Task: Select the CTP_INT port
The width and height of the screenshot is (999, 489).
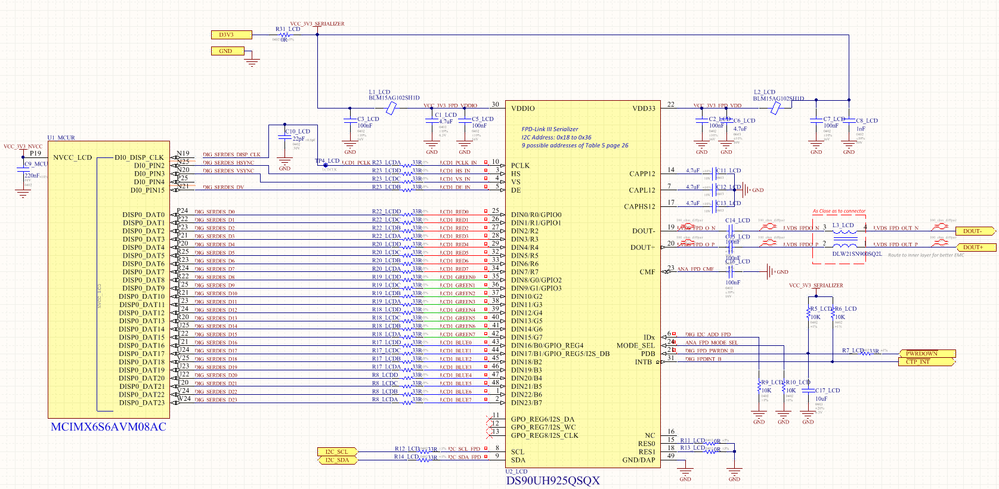Action: [926, 362]
